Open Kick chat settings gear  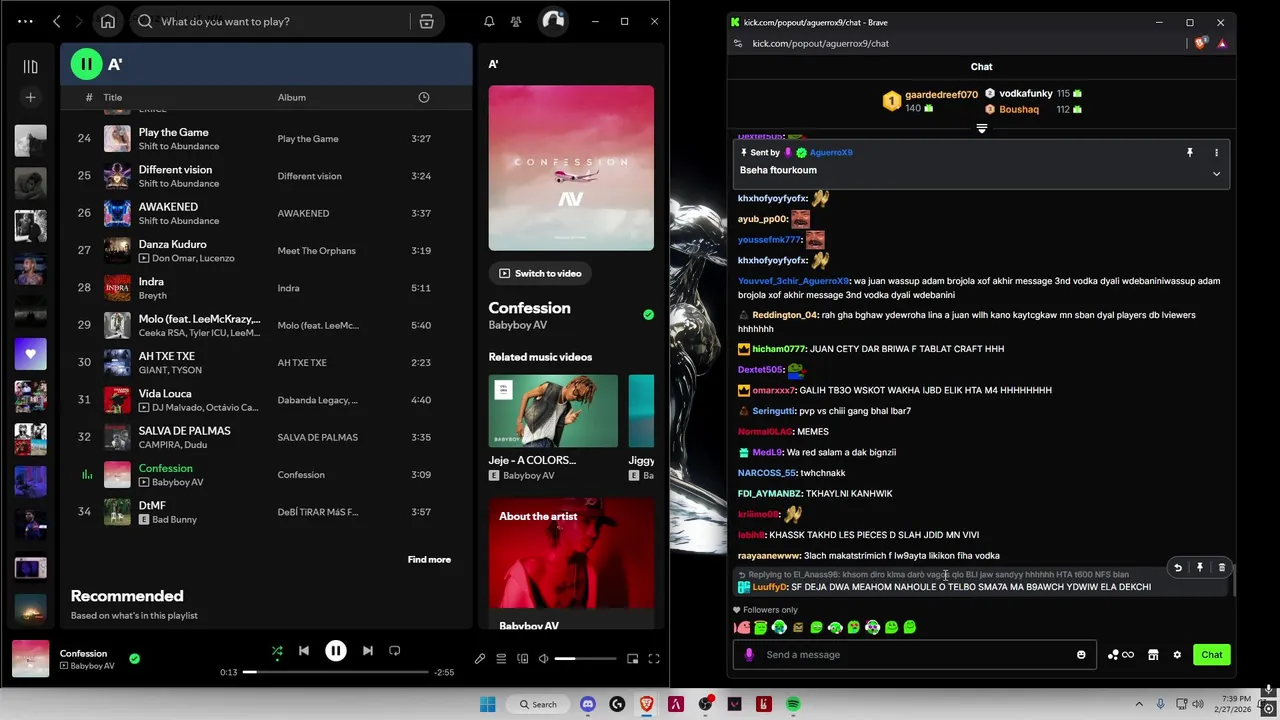[x=1177, y=654]
